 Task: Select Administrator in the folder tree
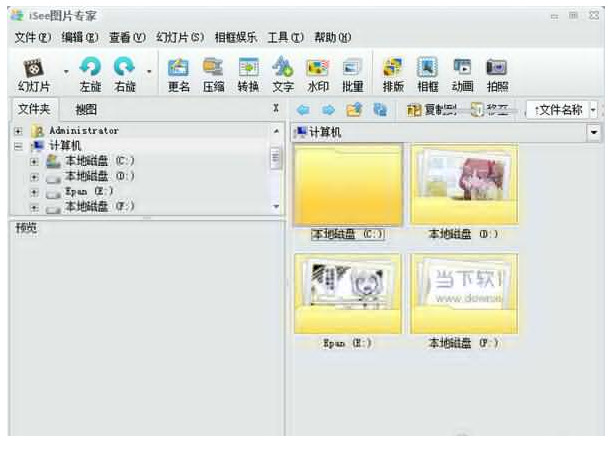84,130
